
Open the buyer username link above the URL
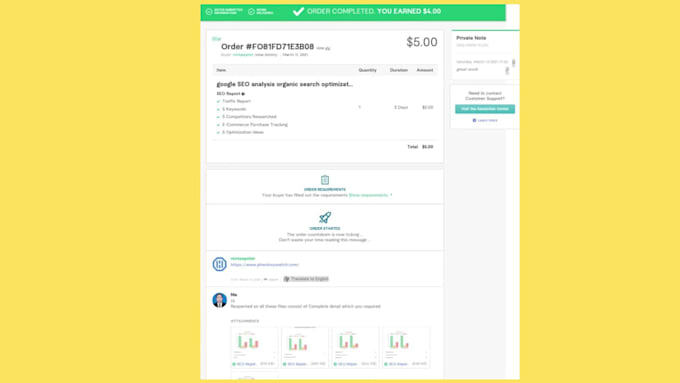click(x=243, y=259)
